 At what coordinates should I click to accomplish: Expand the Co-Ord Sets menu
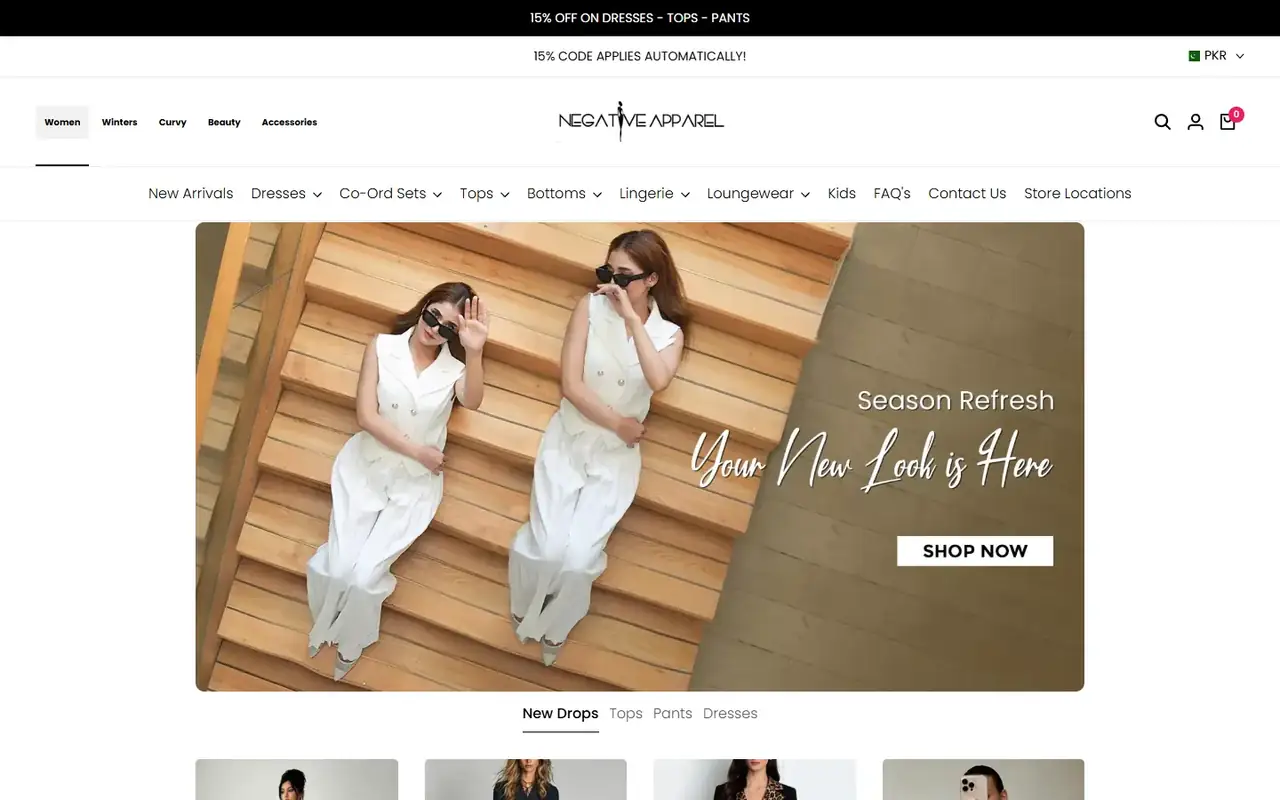click(390, 193)
